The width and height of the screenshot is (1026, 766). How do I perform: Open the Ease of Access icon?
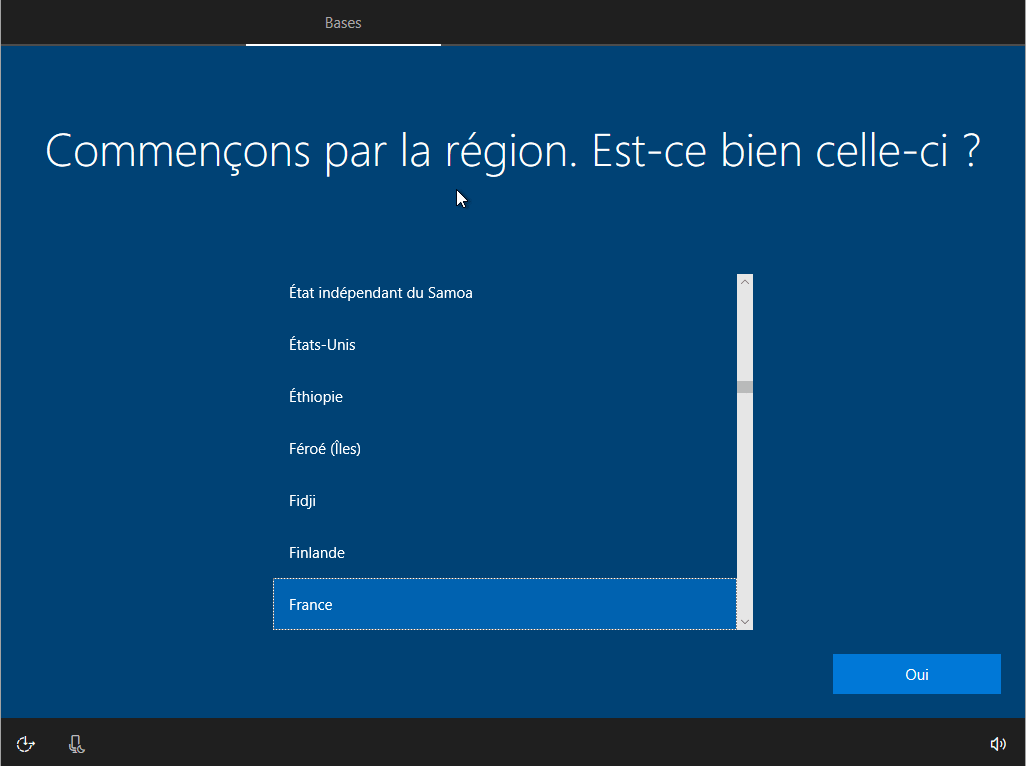24,744
